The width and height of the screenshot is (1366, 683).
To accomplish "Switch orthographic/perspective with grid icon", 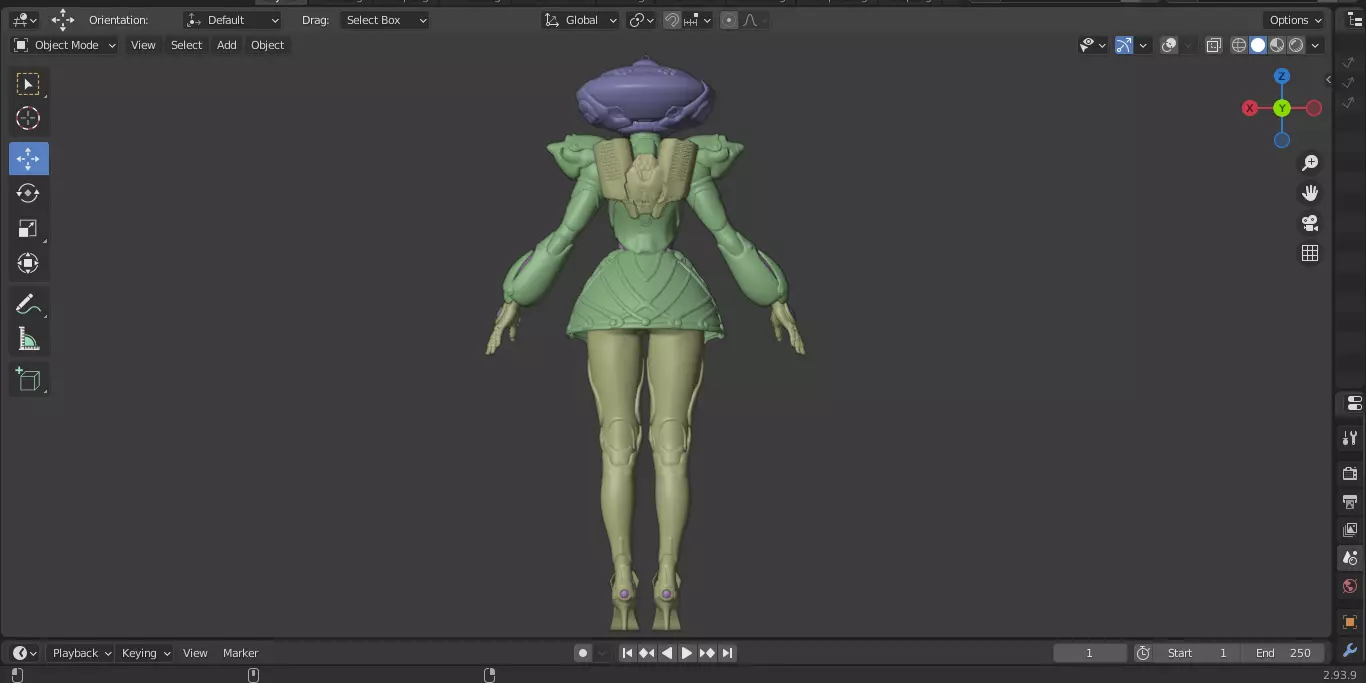I will coord(1310,253).
